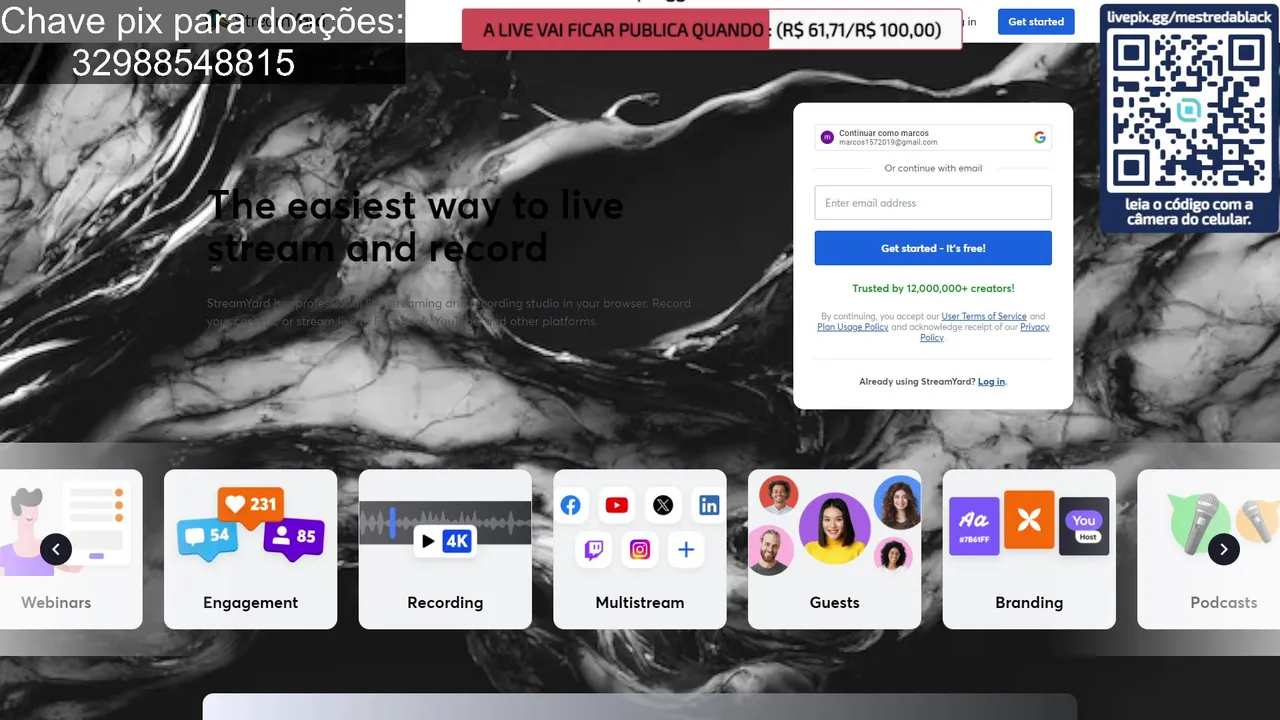
Task: Click the orange X logo tile in Branding
Action: [1029, 519]
